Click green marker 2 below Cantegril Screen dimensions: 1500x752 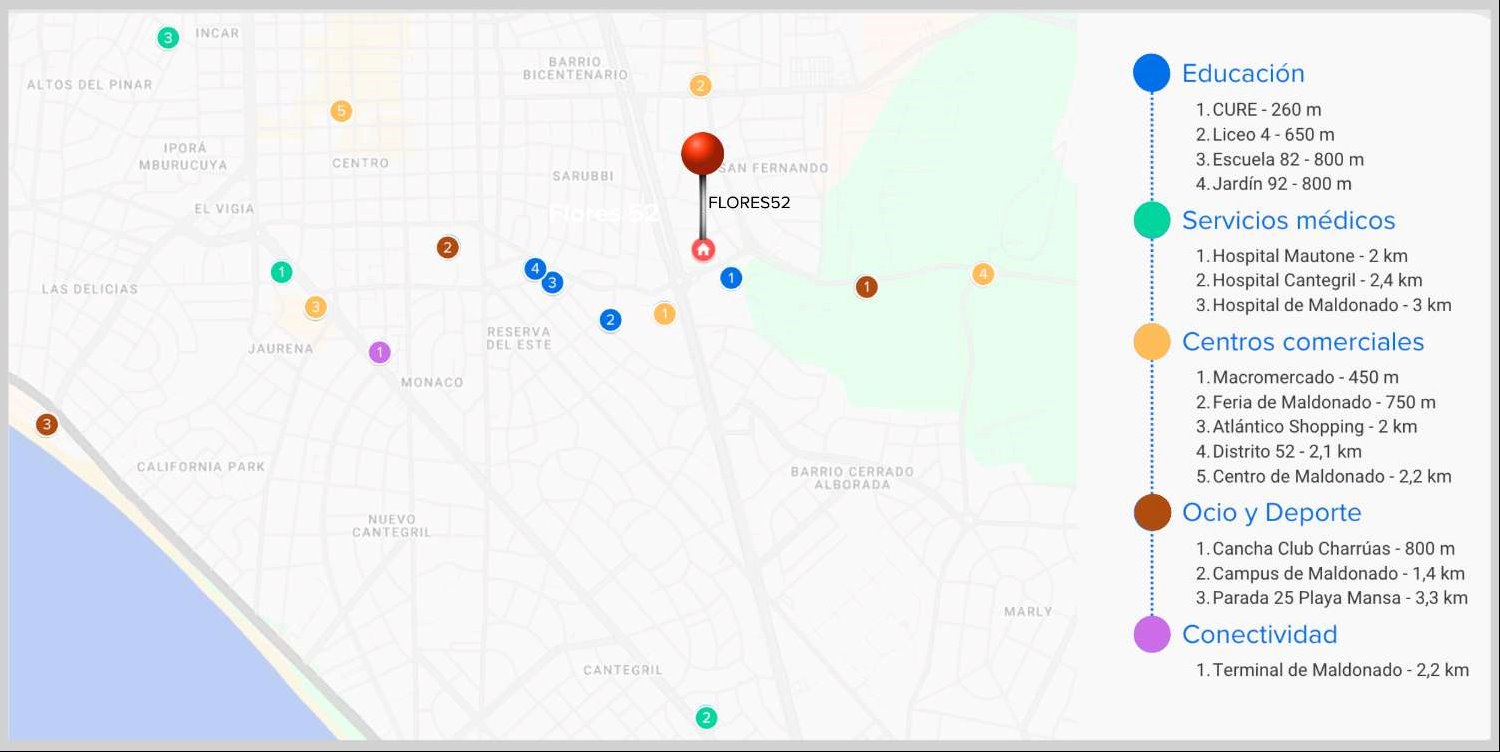(x=706, y=717)
